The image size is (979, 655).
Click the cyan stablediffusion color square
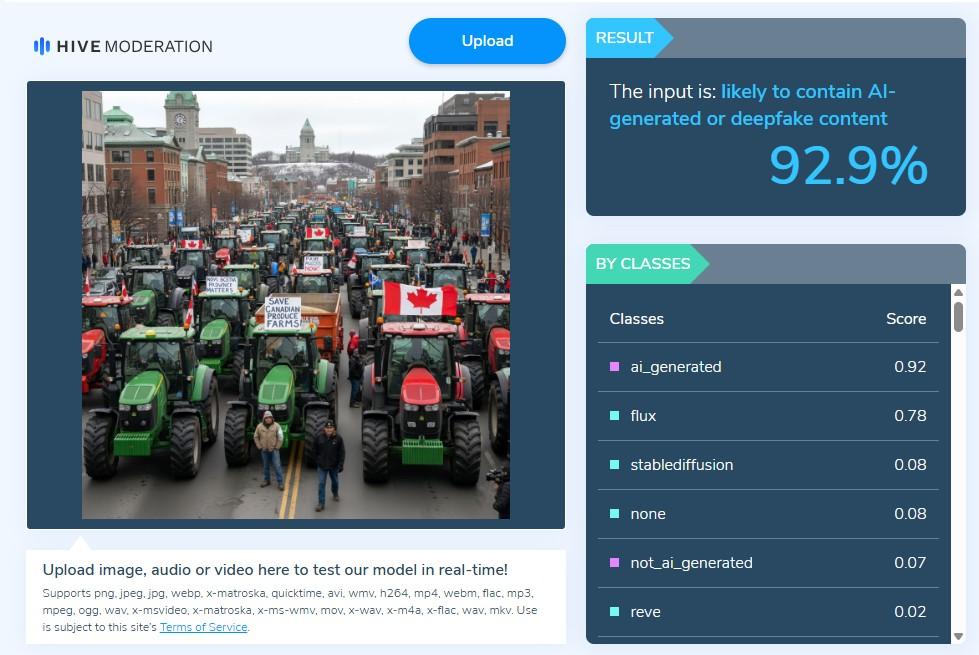pos(614,465)
